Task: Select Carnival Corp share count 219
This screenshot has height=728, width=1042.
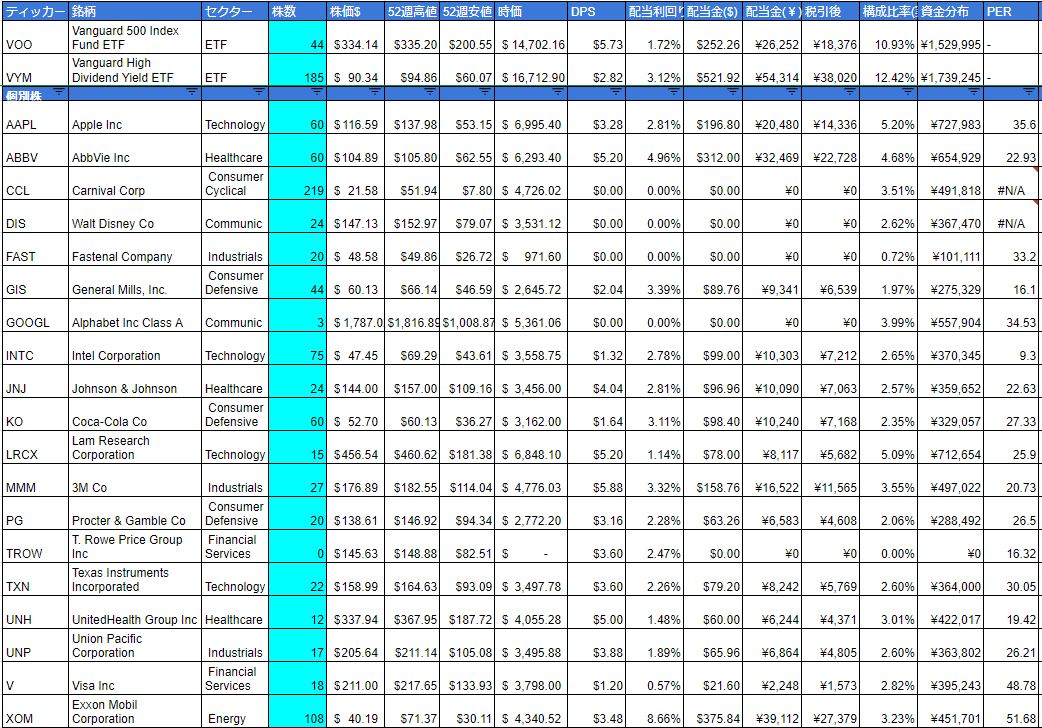Action: point(298,183)
